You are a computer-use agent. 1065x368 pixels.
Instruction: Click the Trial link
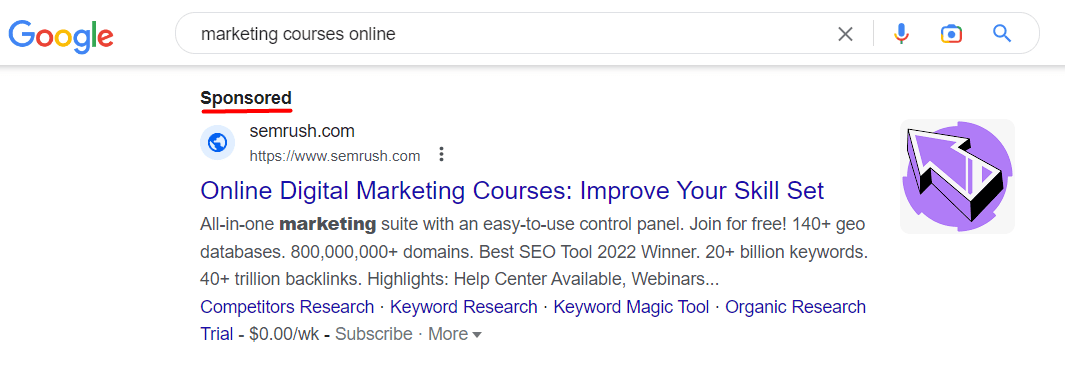click(217, 334)
